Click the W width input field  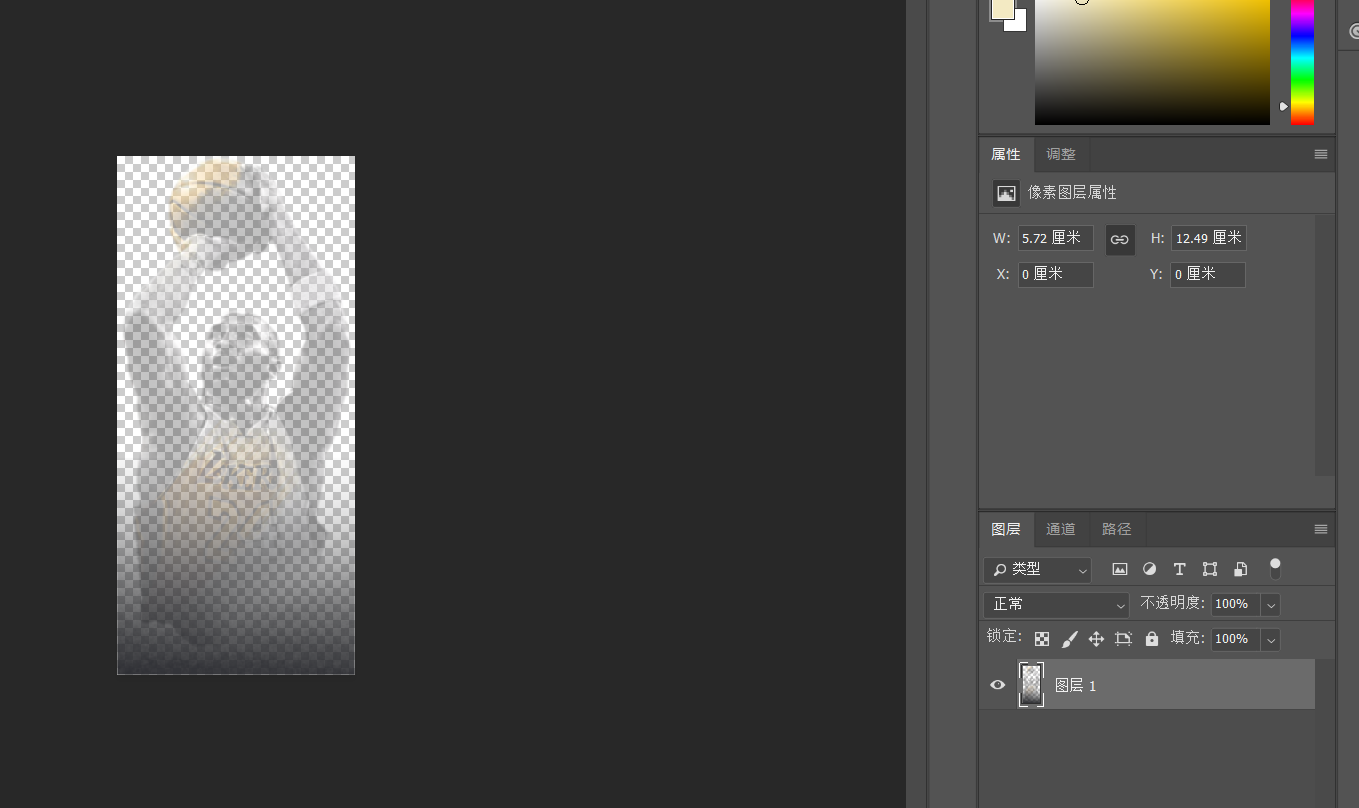point(1055,238)
